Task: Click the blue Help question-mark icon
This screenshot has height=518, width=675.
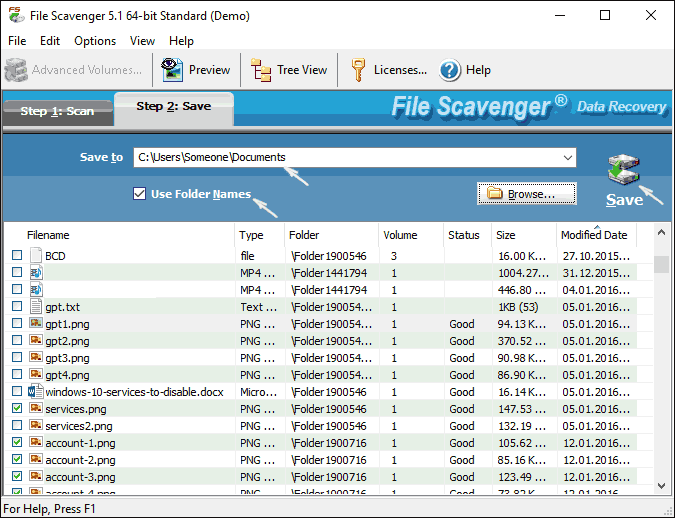Action: coord(450,70)
